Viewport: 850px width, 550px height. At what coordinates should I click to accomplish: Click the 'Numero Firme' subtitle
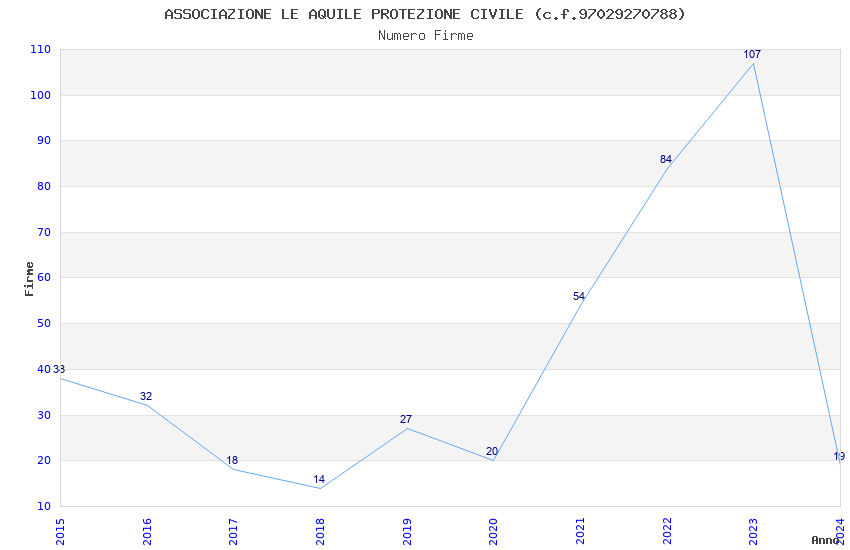426,36
